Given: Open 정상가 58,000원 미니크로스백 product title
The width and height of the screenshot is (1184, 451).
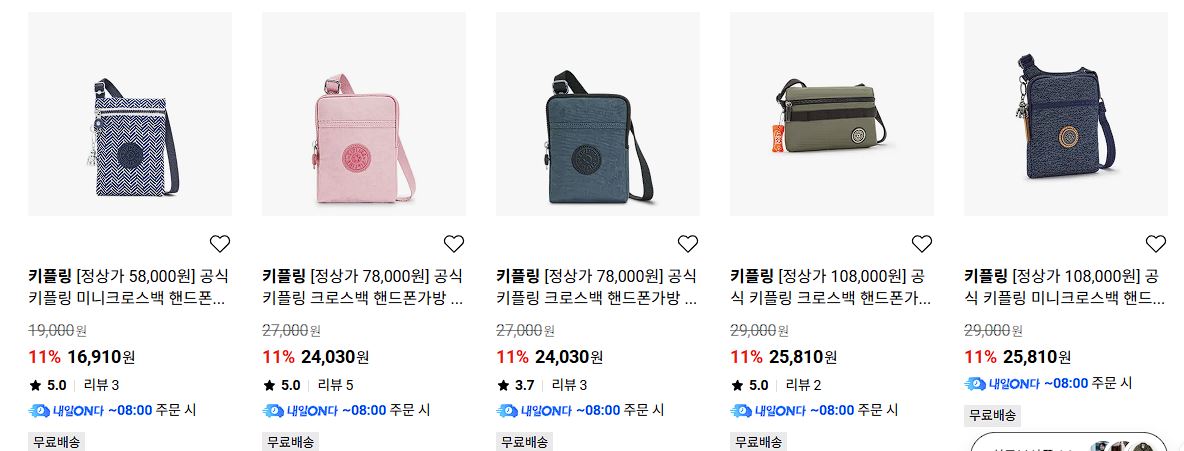Looking at the screenshot, I should [128, 287].
